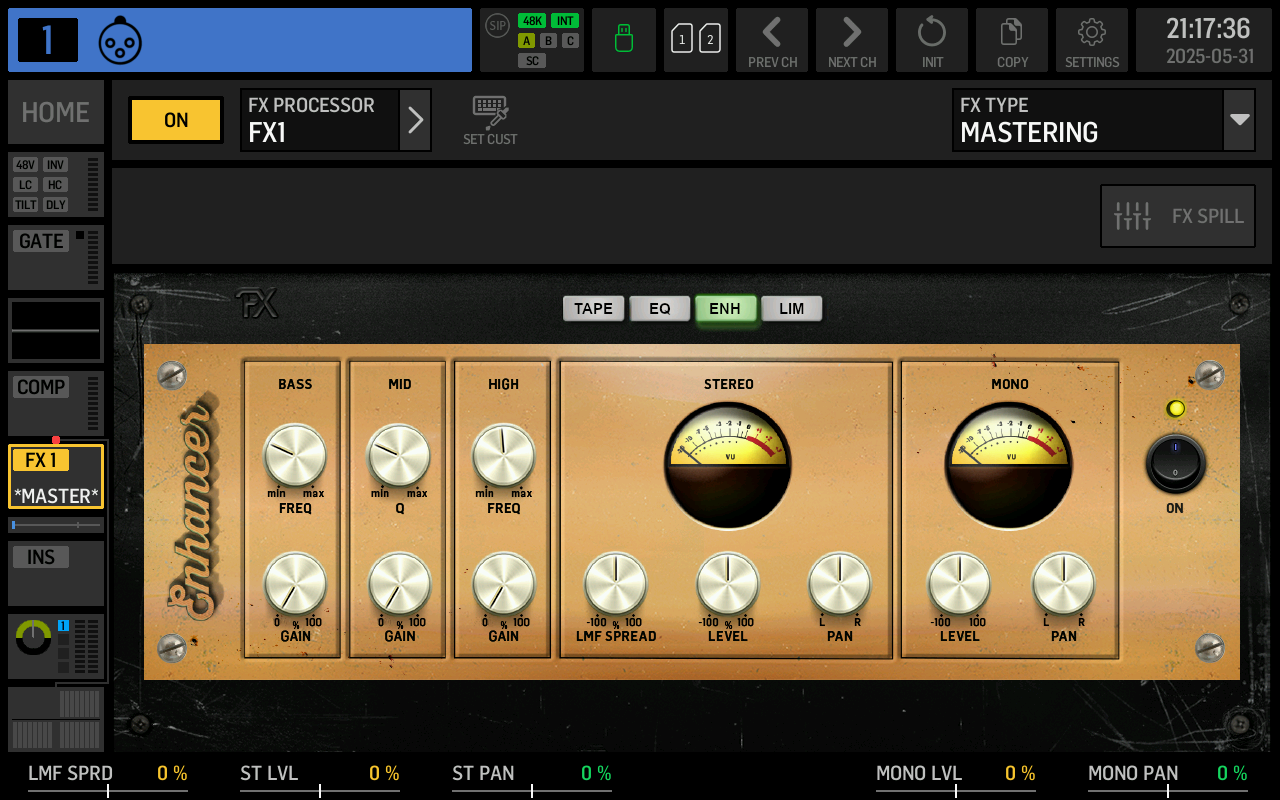Click the INIT reset icon
The height and width of the screenshot is (800, 1280).
click(932, 40)
